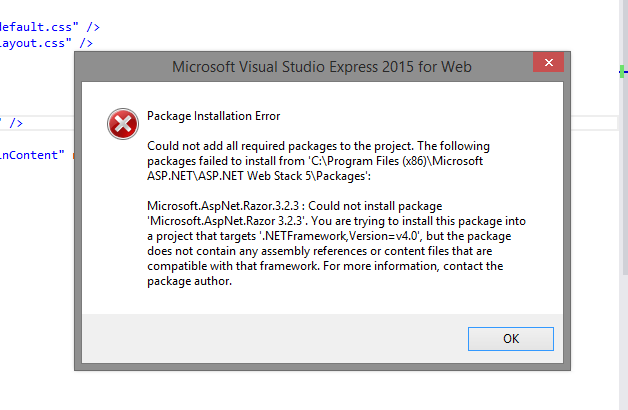
Task: Place cursor on default.css code line
Action: pos(50,27)
